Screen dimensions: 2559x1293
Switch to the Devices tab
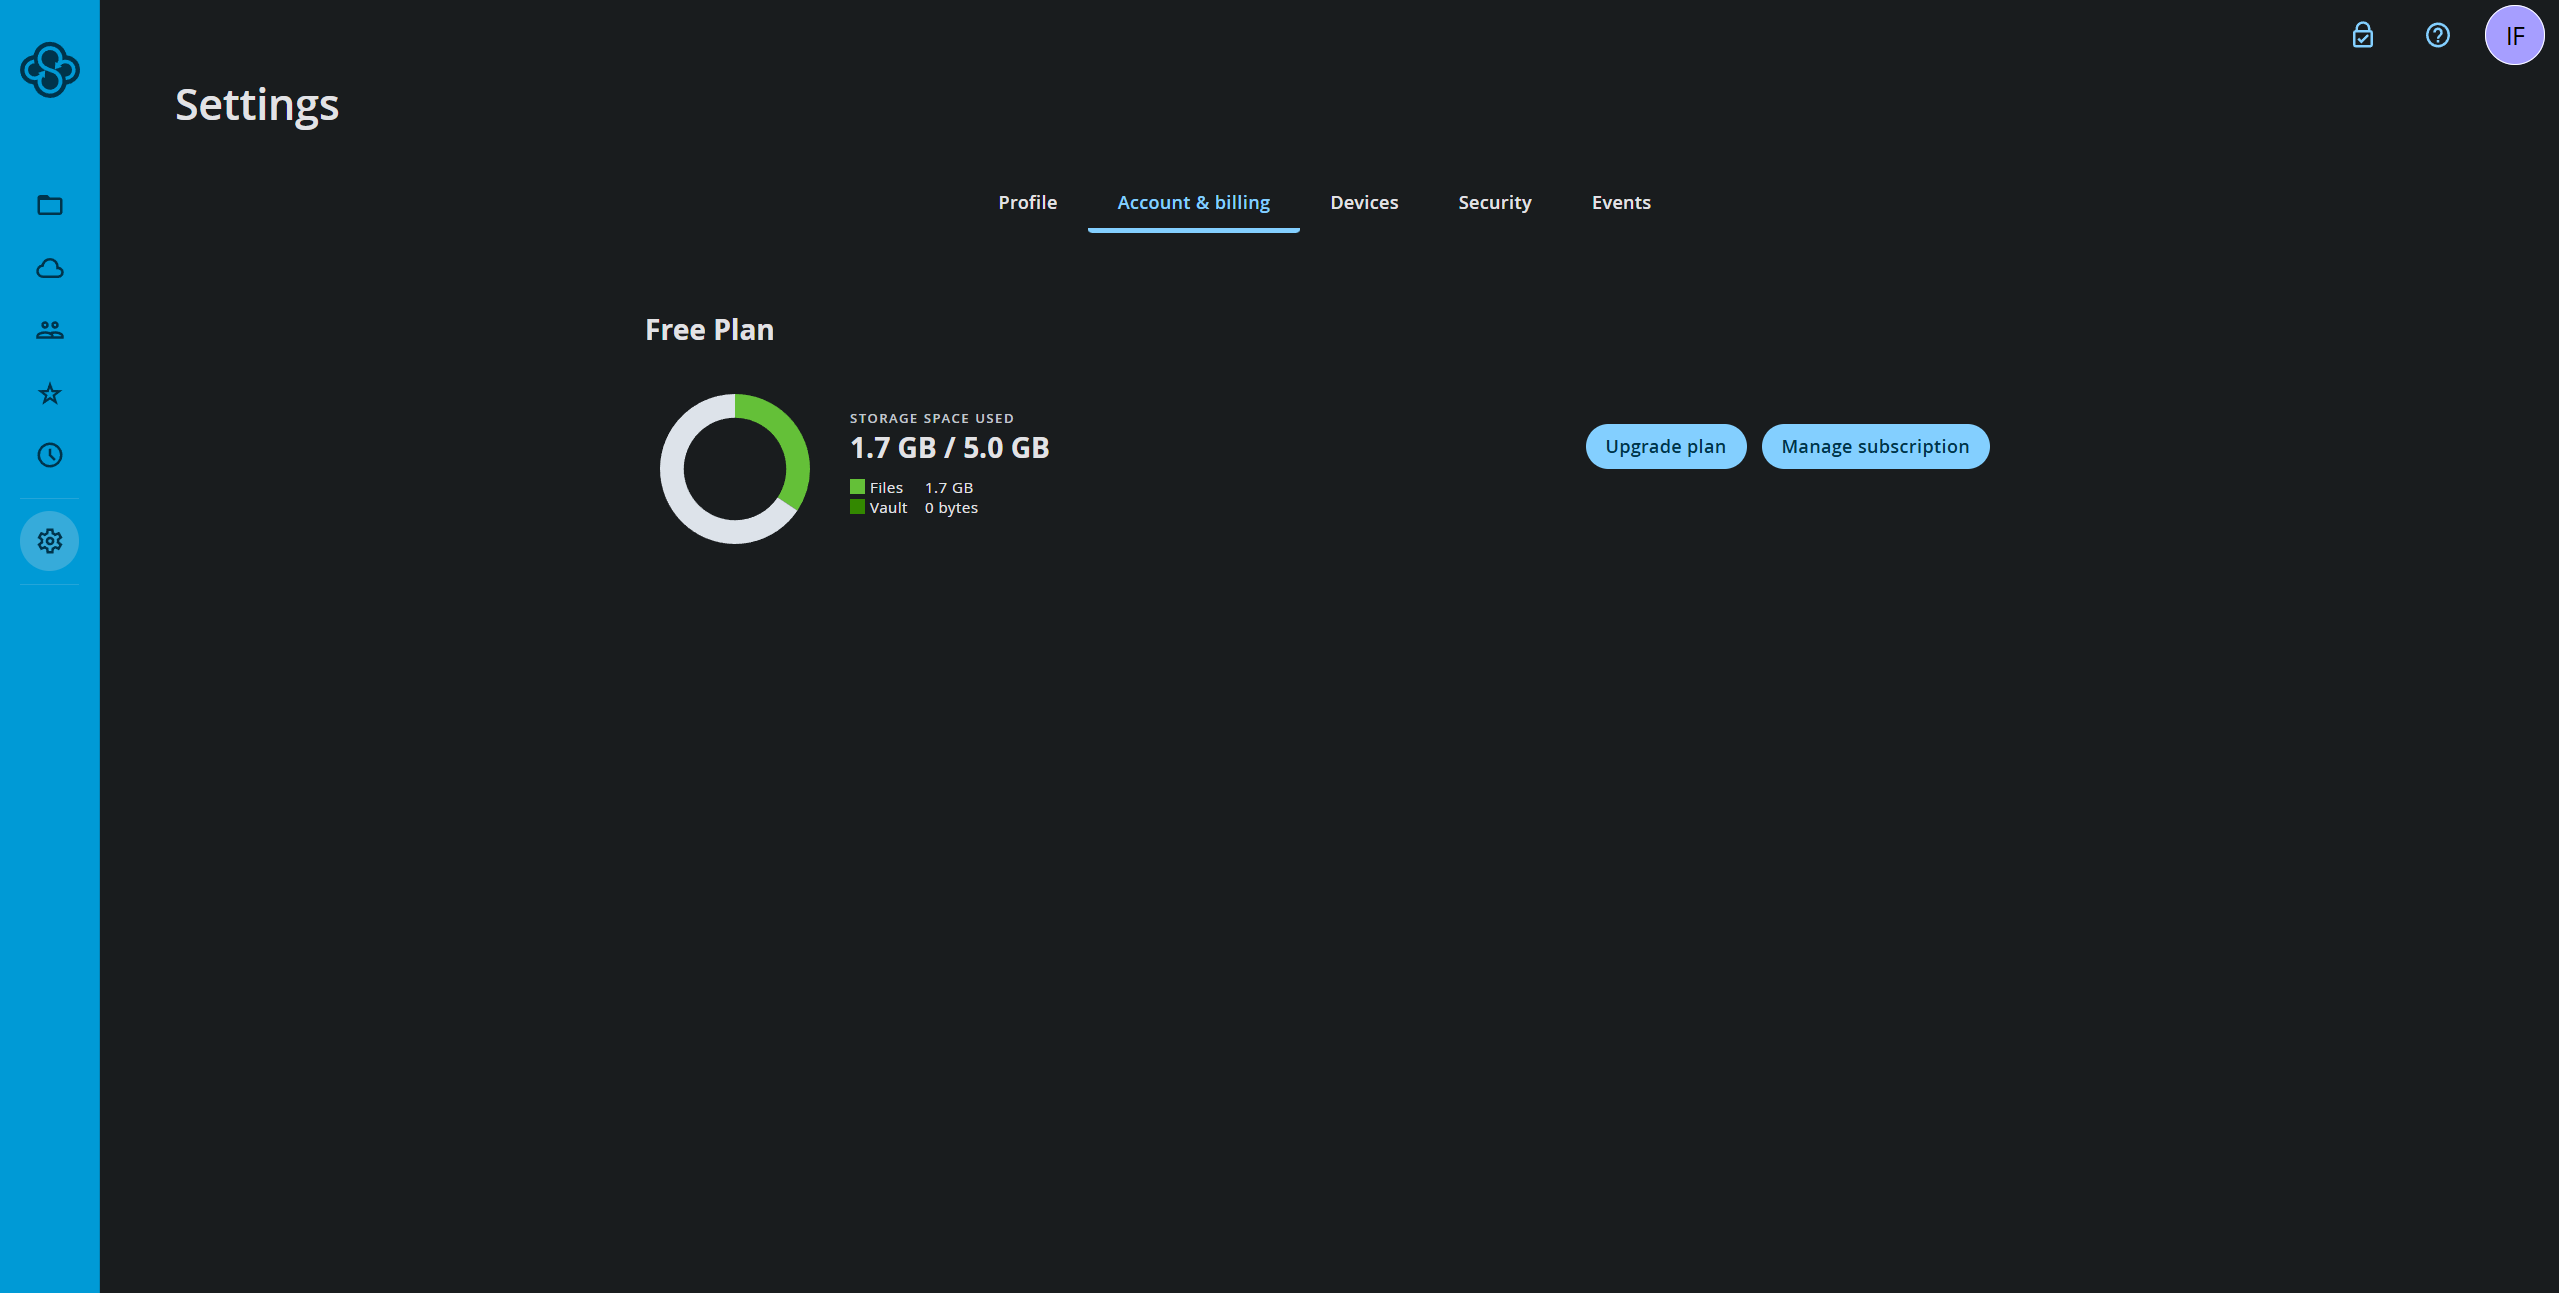pyautogui.click(x=1364, y=202)
